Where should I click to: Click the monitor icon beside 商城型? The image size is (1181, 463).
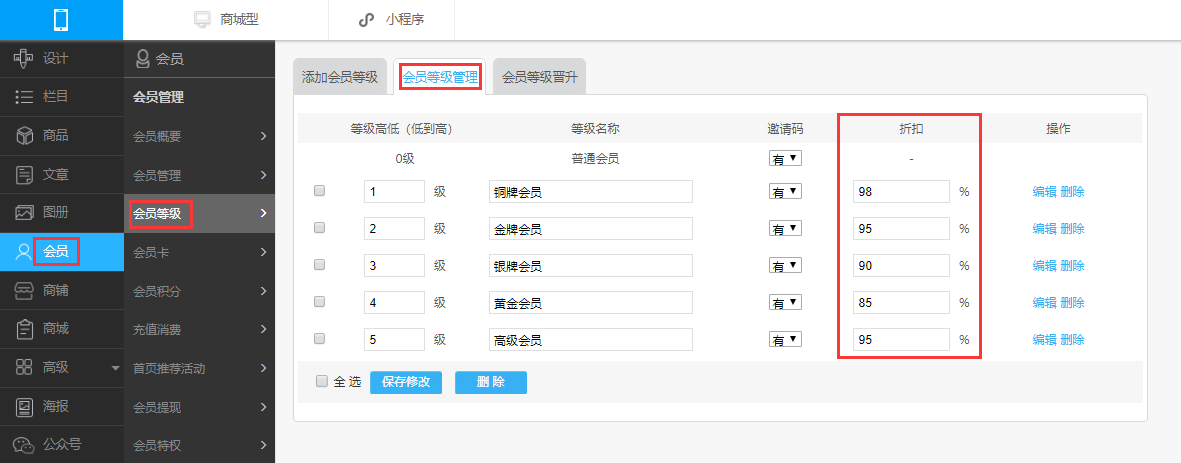point(201,20)
